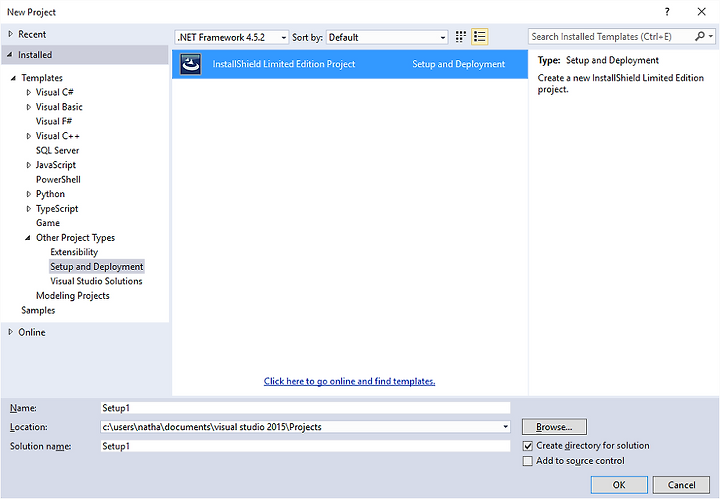
Task: Collapse the Templates tree node arrow
Action: coord(13,78)
